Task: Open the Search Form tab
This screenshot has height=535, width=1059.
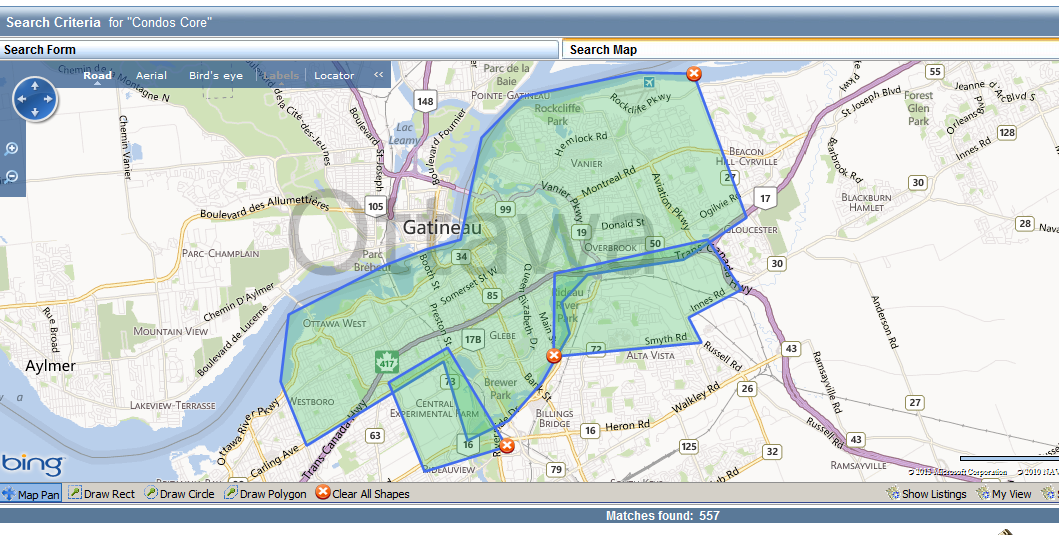Action: [x=280, y=49]
